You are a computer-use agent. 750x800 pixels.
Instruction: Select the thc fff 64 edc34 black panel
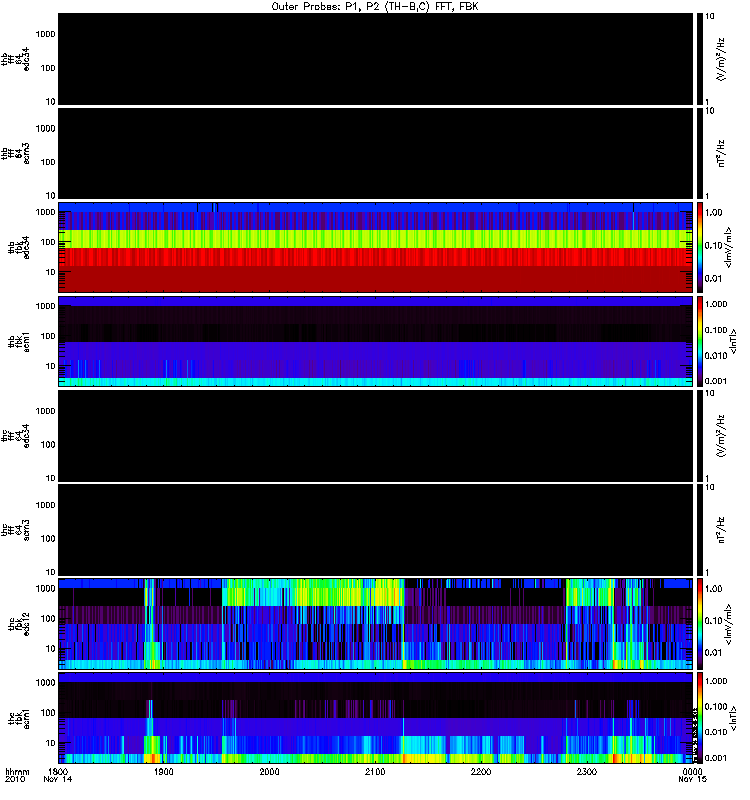coord(375,436)
